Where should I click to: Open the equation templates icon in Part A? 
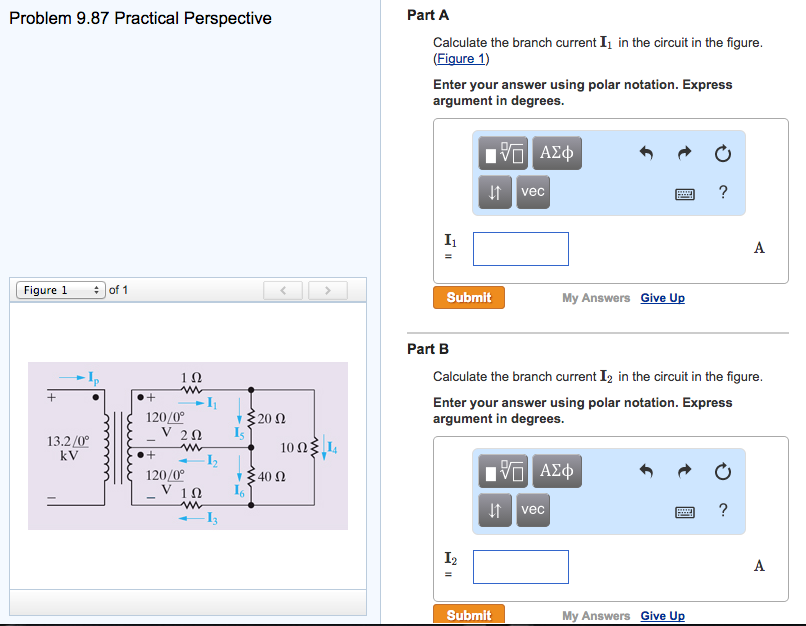click(x=501, y=153)
